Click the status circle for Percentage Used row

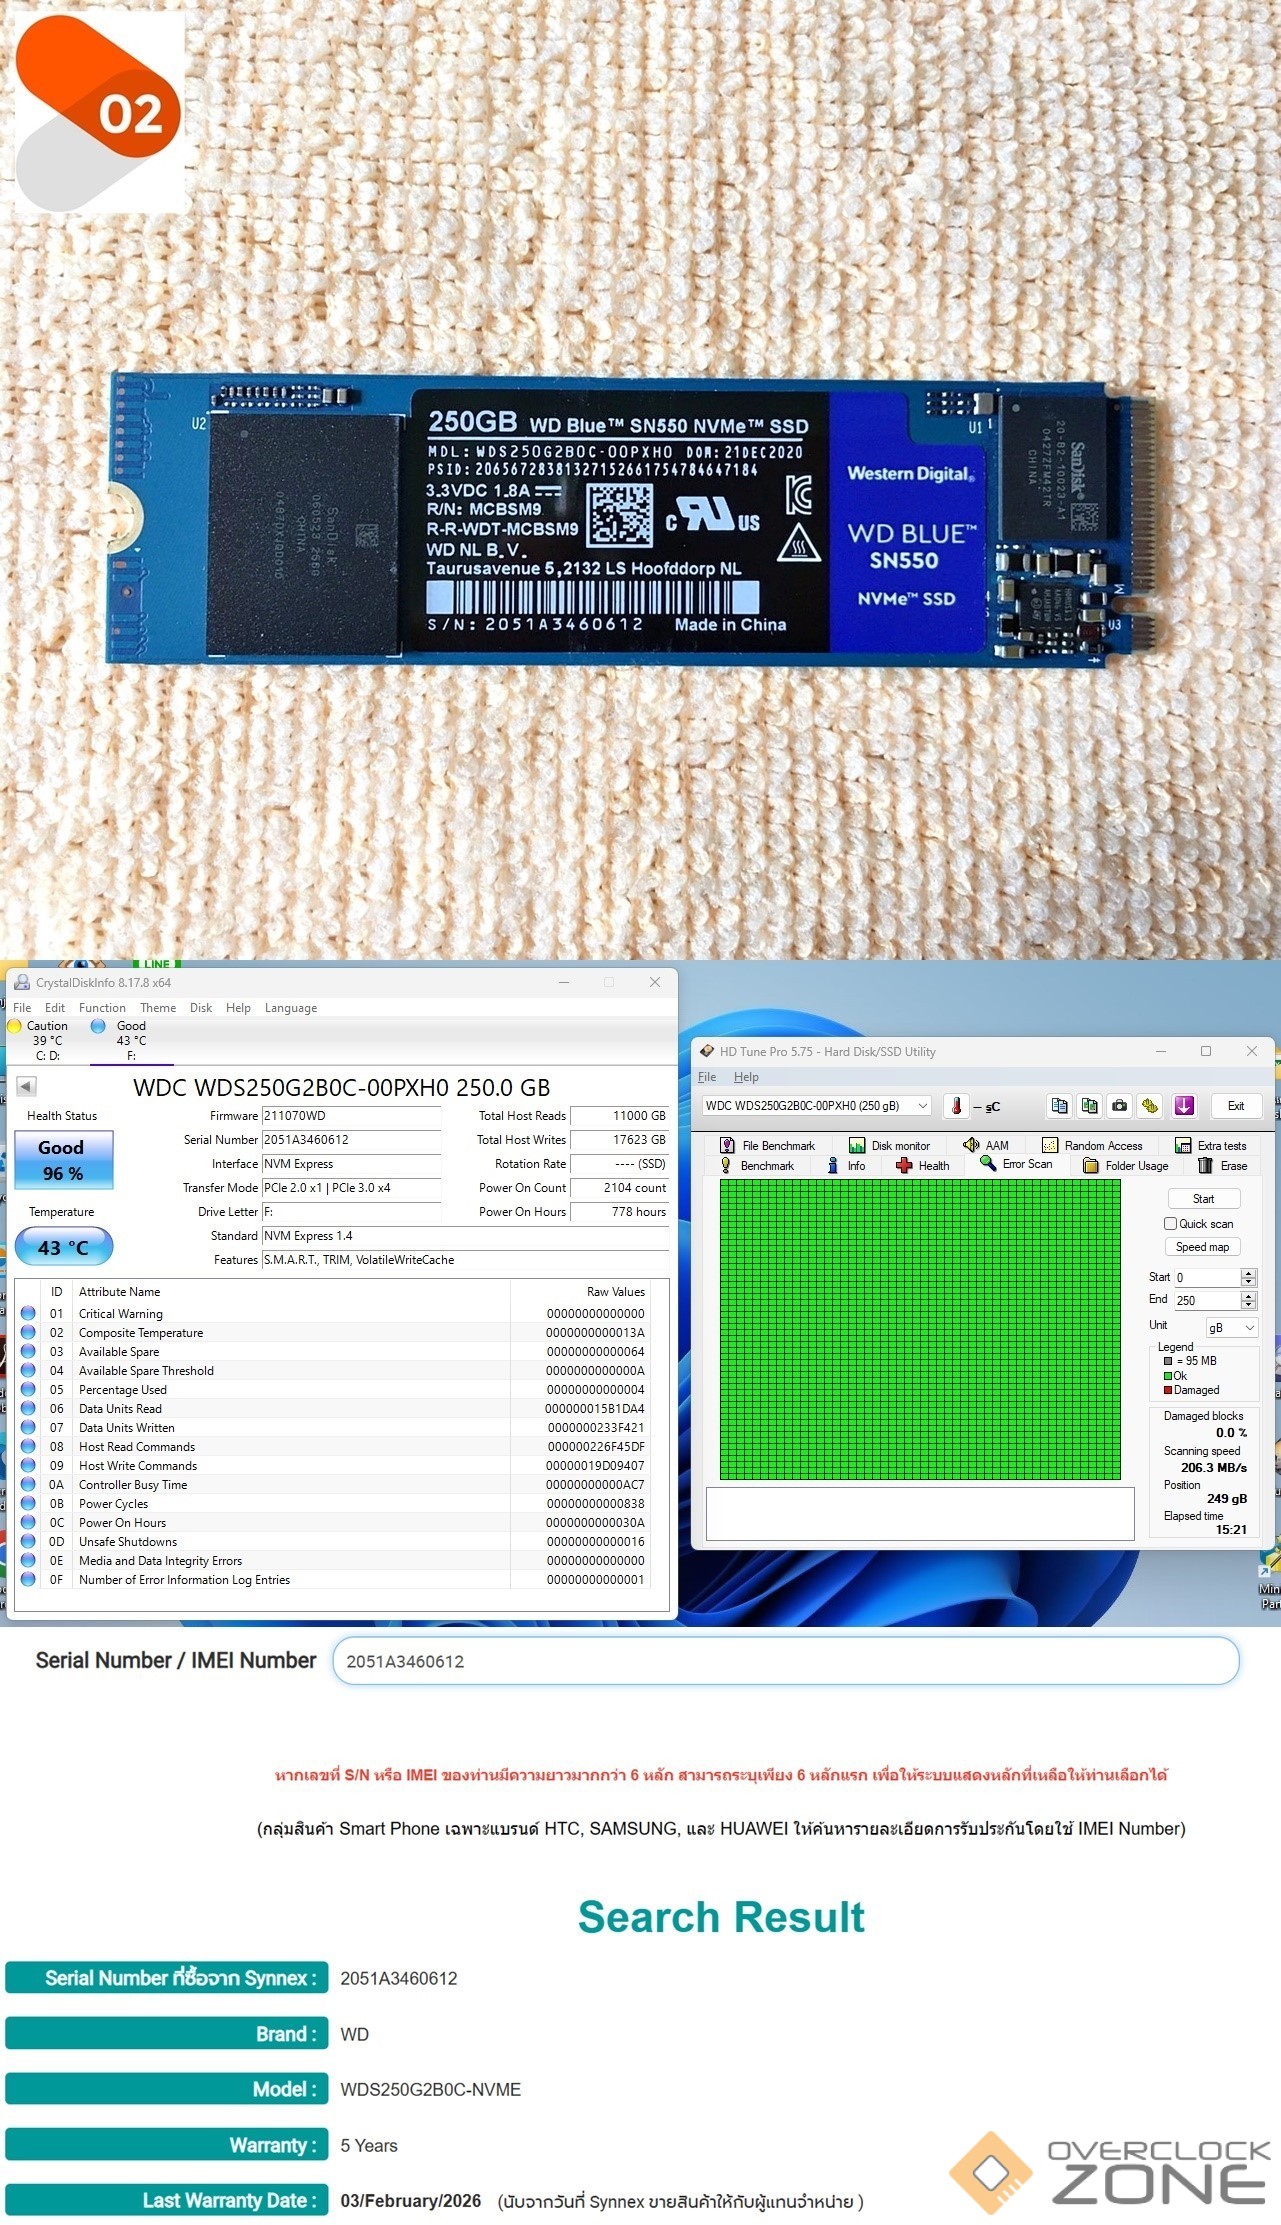[x=28, y=1390]
